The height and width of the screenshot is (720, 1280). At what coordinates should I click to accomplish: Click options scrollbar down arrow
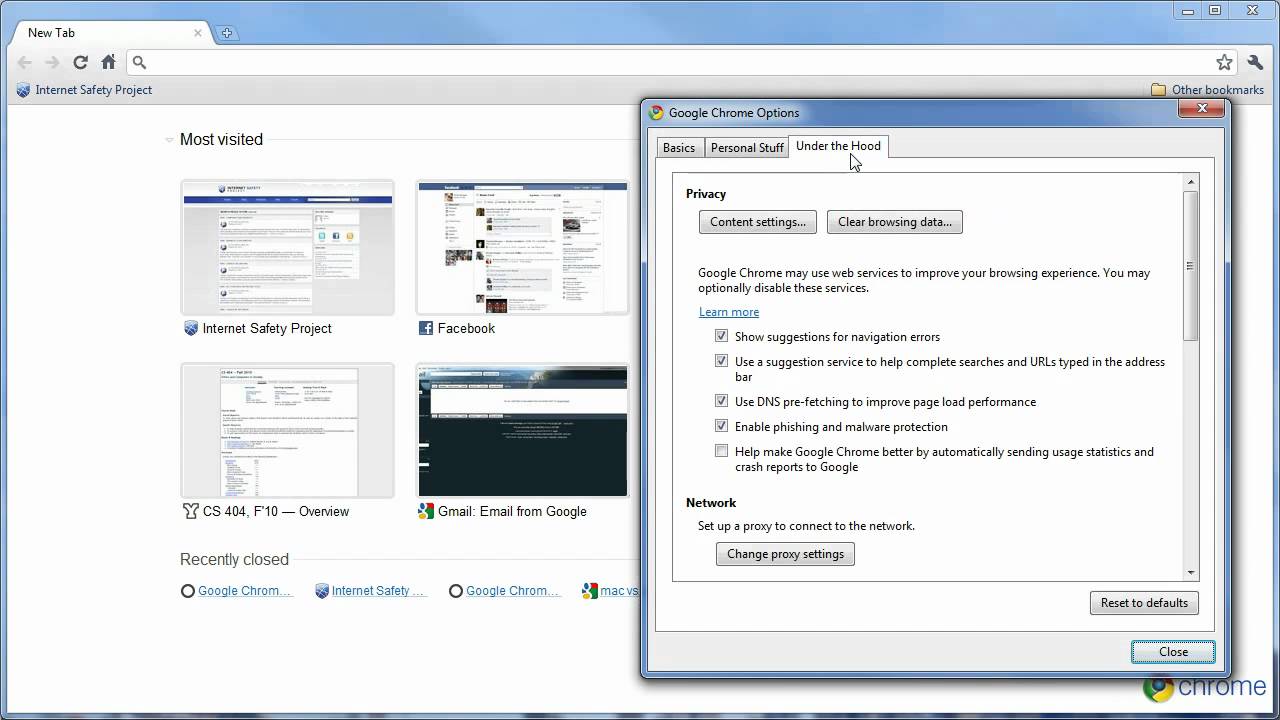(1190, 573)
